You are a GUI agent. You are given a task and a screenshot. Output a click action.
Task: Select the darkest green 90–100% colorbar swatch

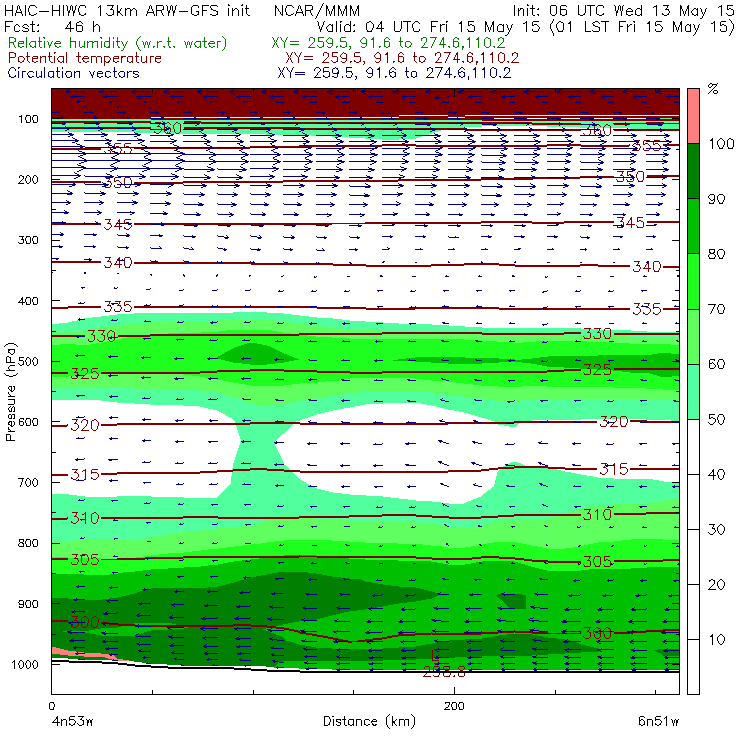click(693, 171)
